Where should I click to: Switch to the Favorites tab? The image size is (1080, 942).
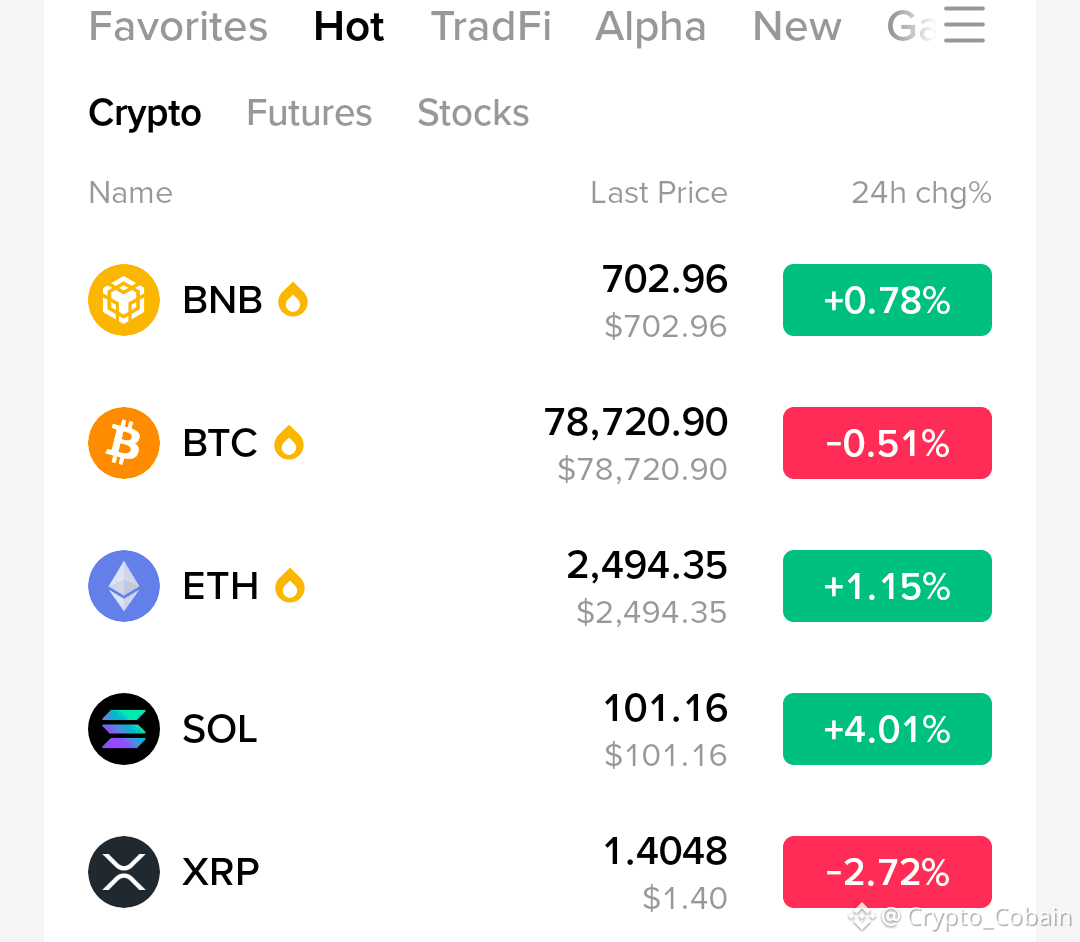coord(178,26)
